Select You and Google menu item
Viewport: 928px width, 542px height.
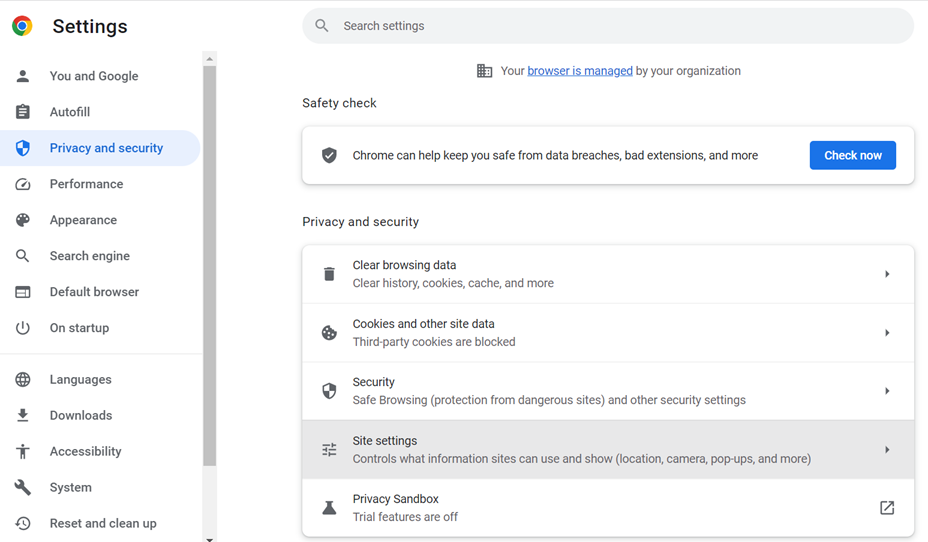94,76
